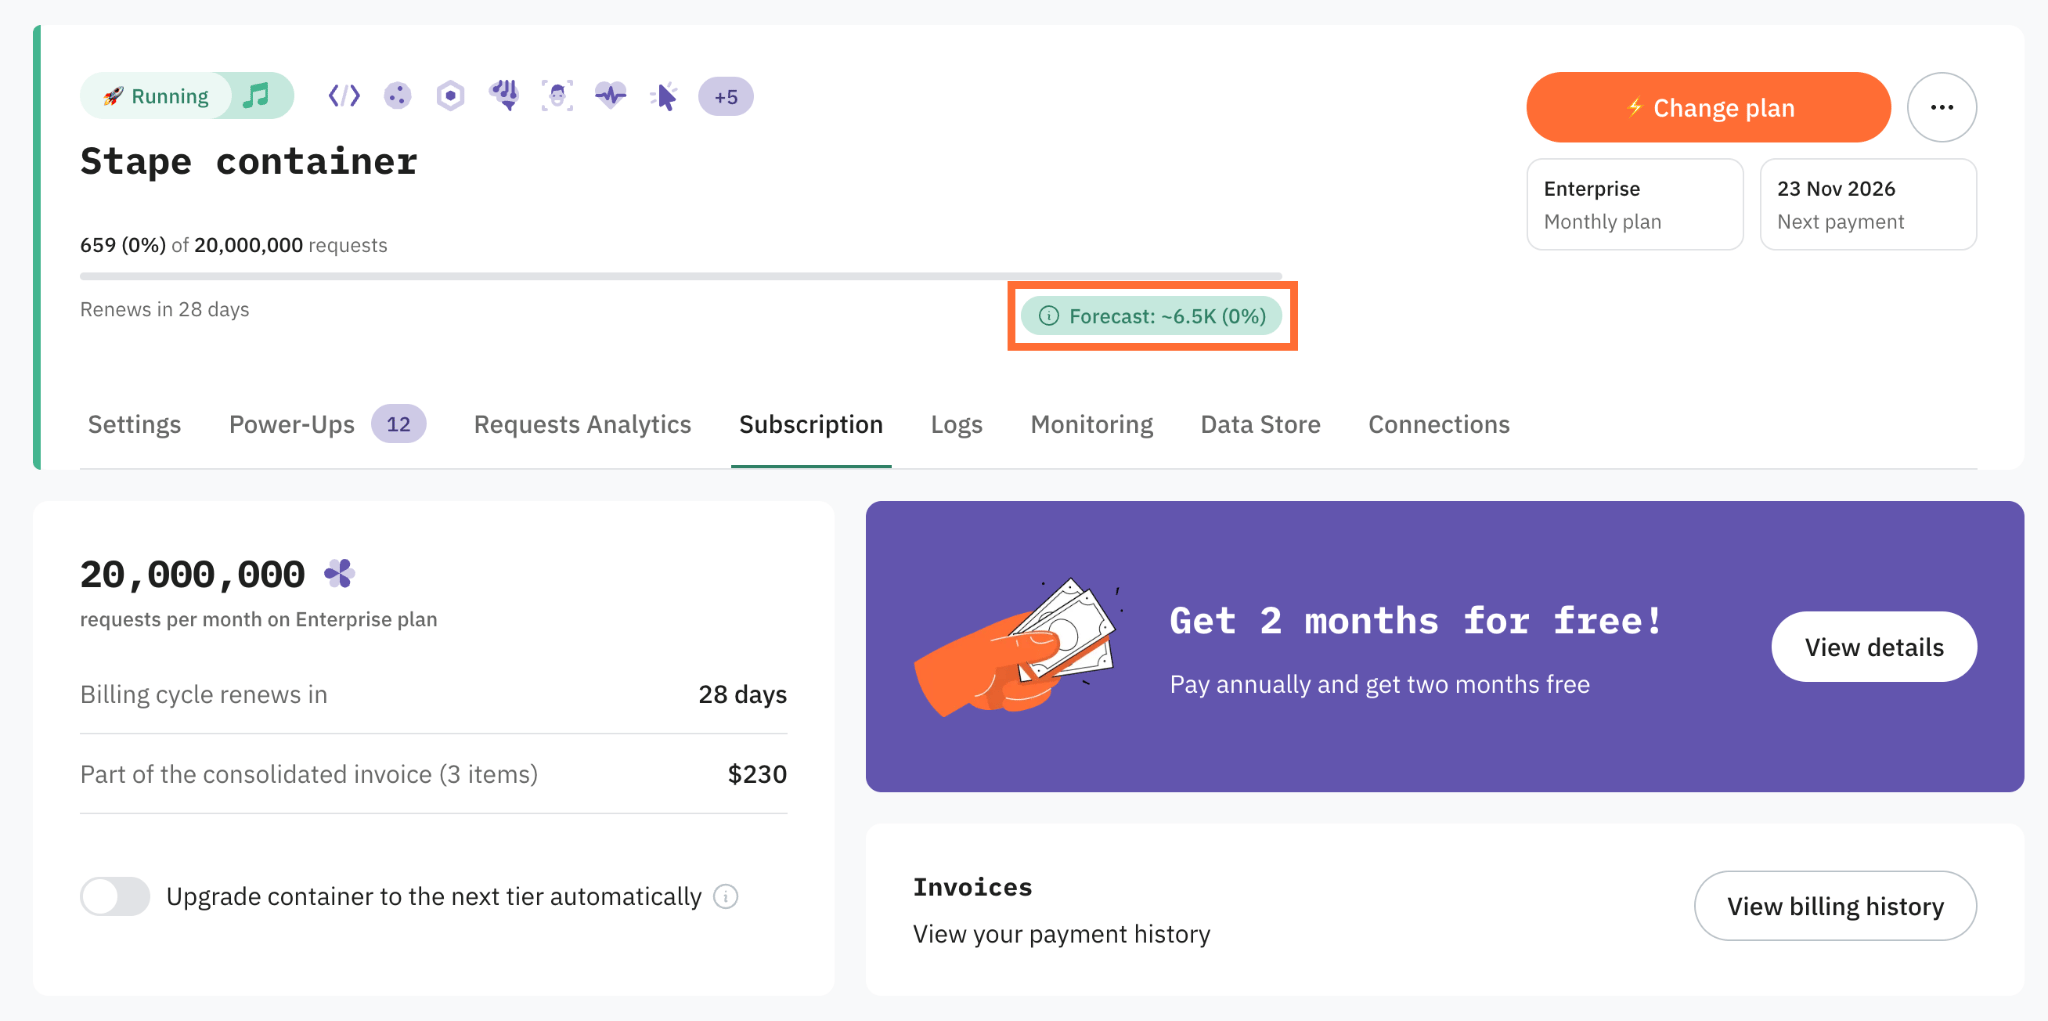2048x1021 pixels.
Task: Click the $230 invoice amount
Action: tap(757, 774)
